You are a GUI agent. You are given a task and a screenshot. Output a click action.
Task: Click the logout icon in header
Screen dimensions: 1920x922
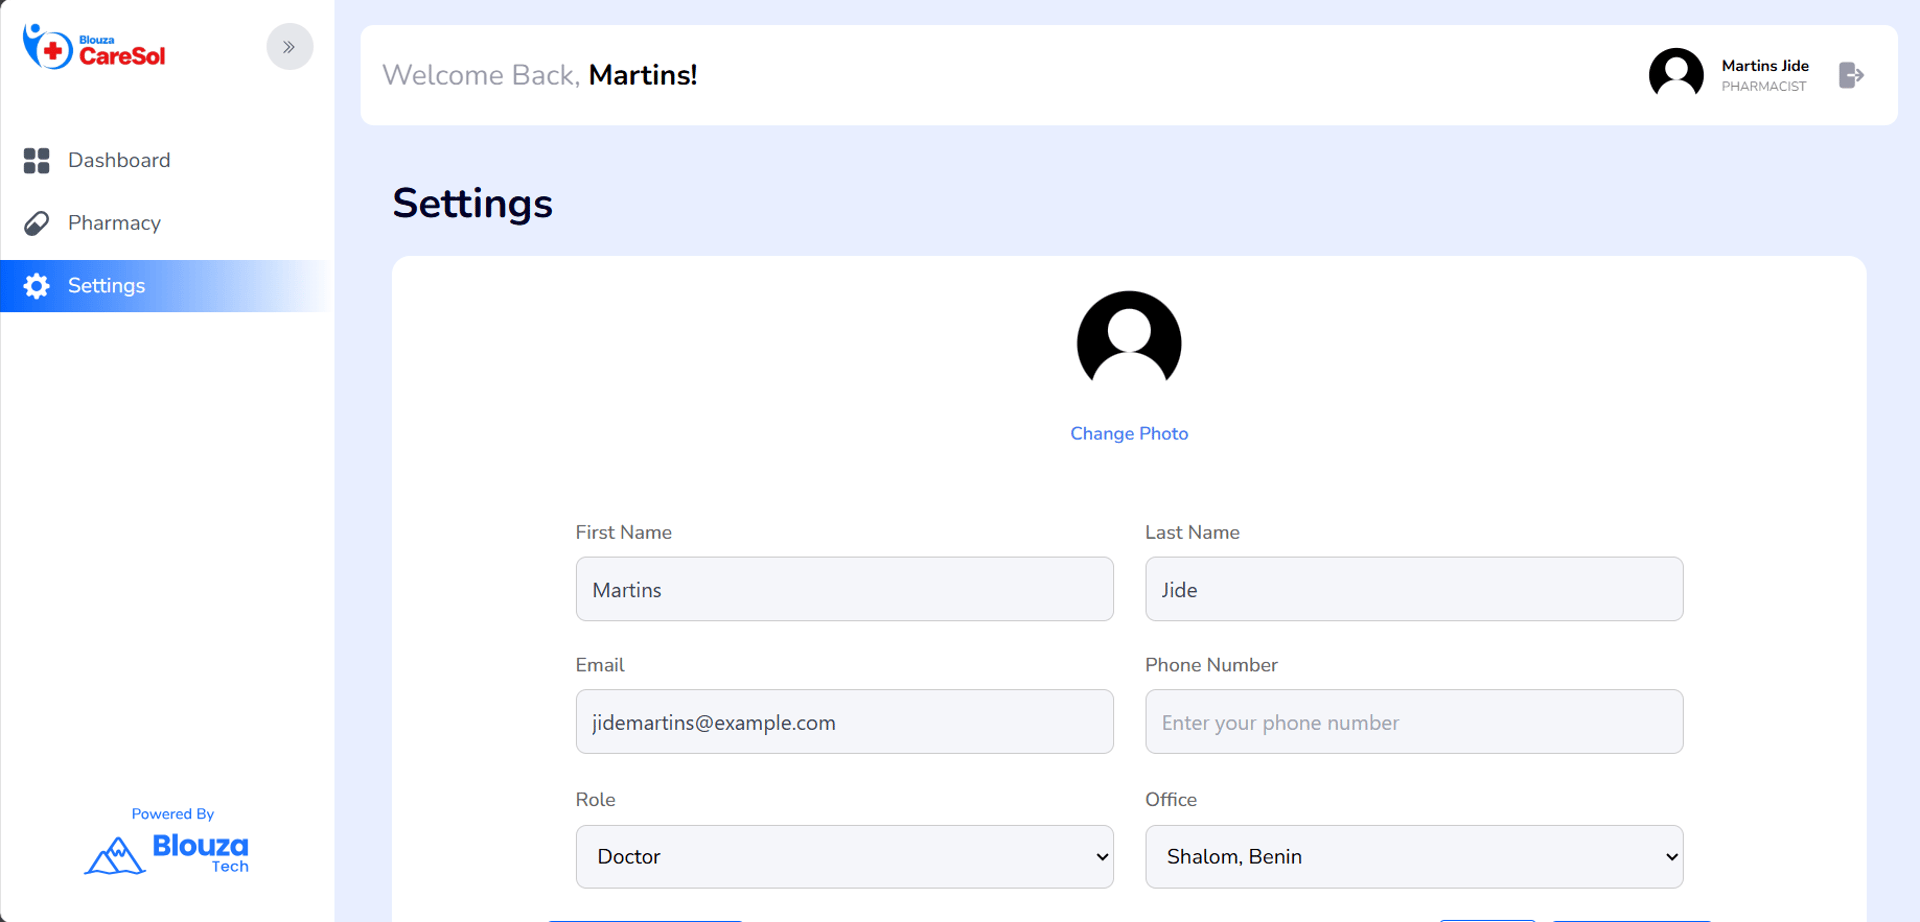[x=1851, y=75]
